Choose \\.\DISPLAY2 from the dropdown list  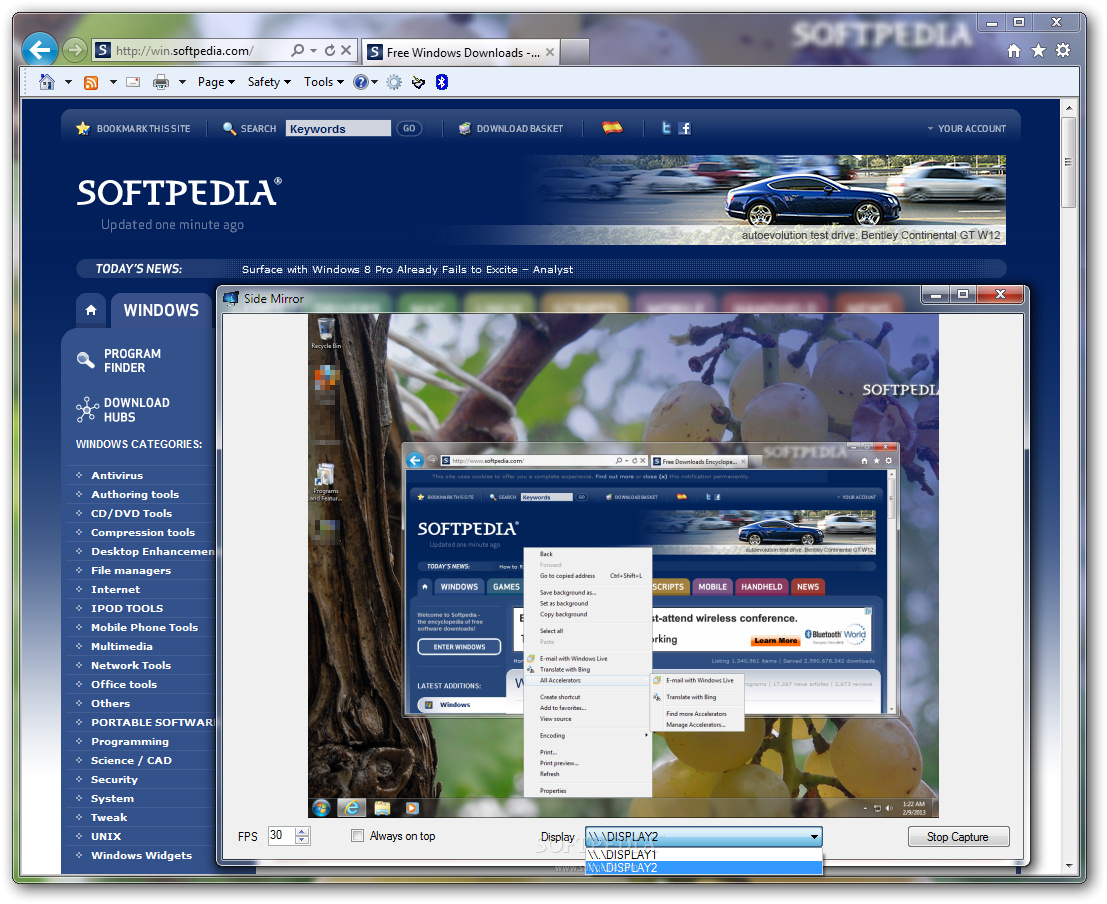point(703,867)
